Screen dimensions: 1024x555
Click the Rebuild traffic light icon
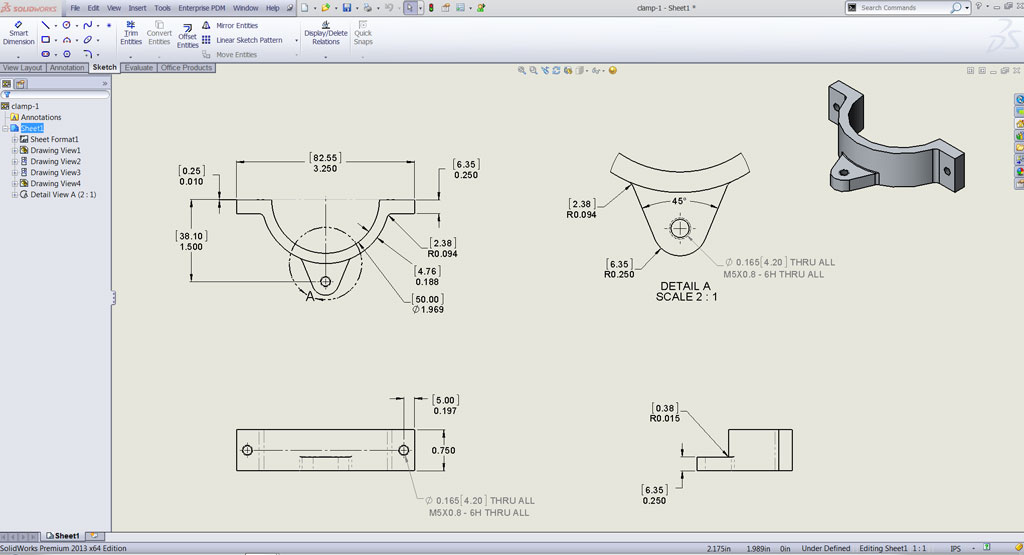431,7
